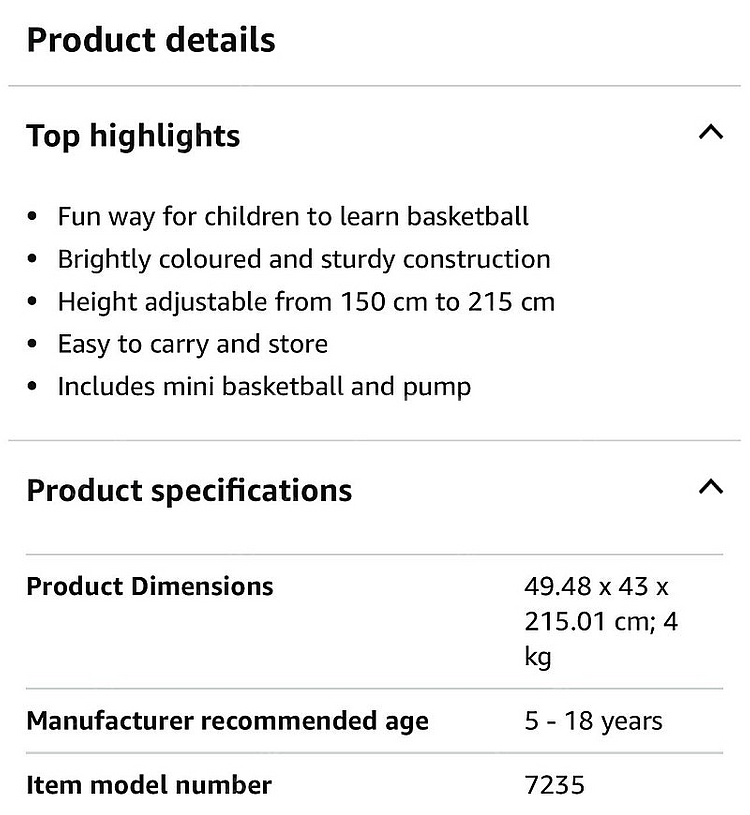Image resolution: width=750 pixels, height=815 pixels.
Task: Tap 'Includes mini basketball and pump' text
Action: (264, 386)
